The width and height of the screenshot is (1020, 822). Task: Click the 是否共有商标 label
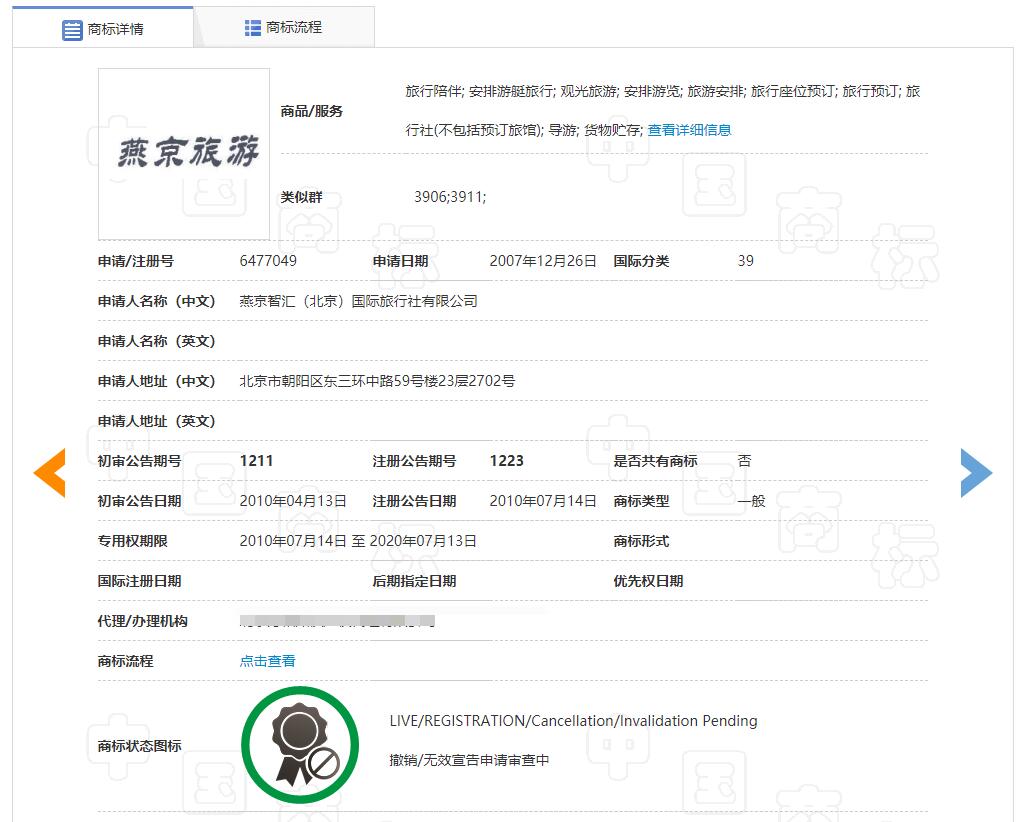point(656,461)
